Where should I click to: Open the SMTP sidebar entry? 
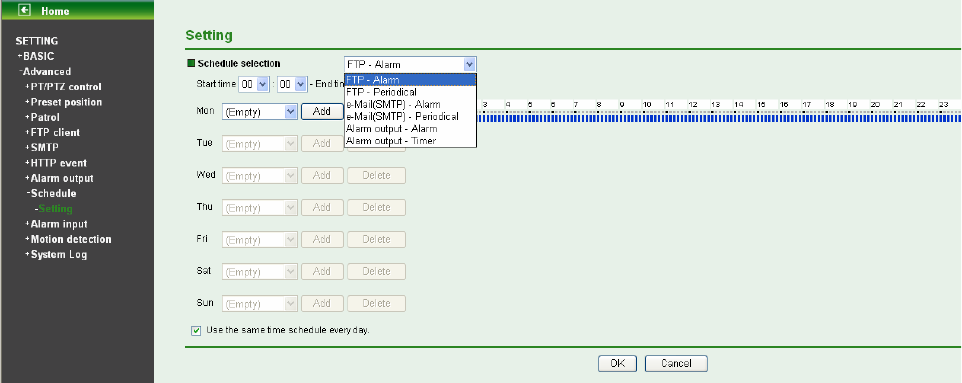(45, 148)
